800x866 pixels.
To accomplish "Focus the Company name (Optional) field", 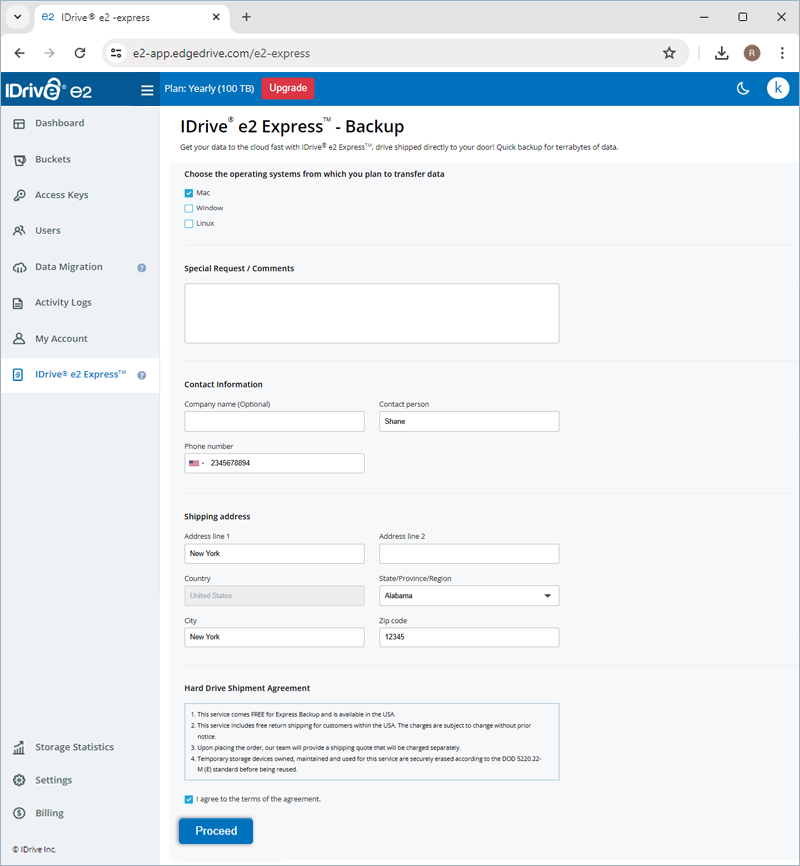I will [x=275, y=422].
